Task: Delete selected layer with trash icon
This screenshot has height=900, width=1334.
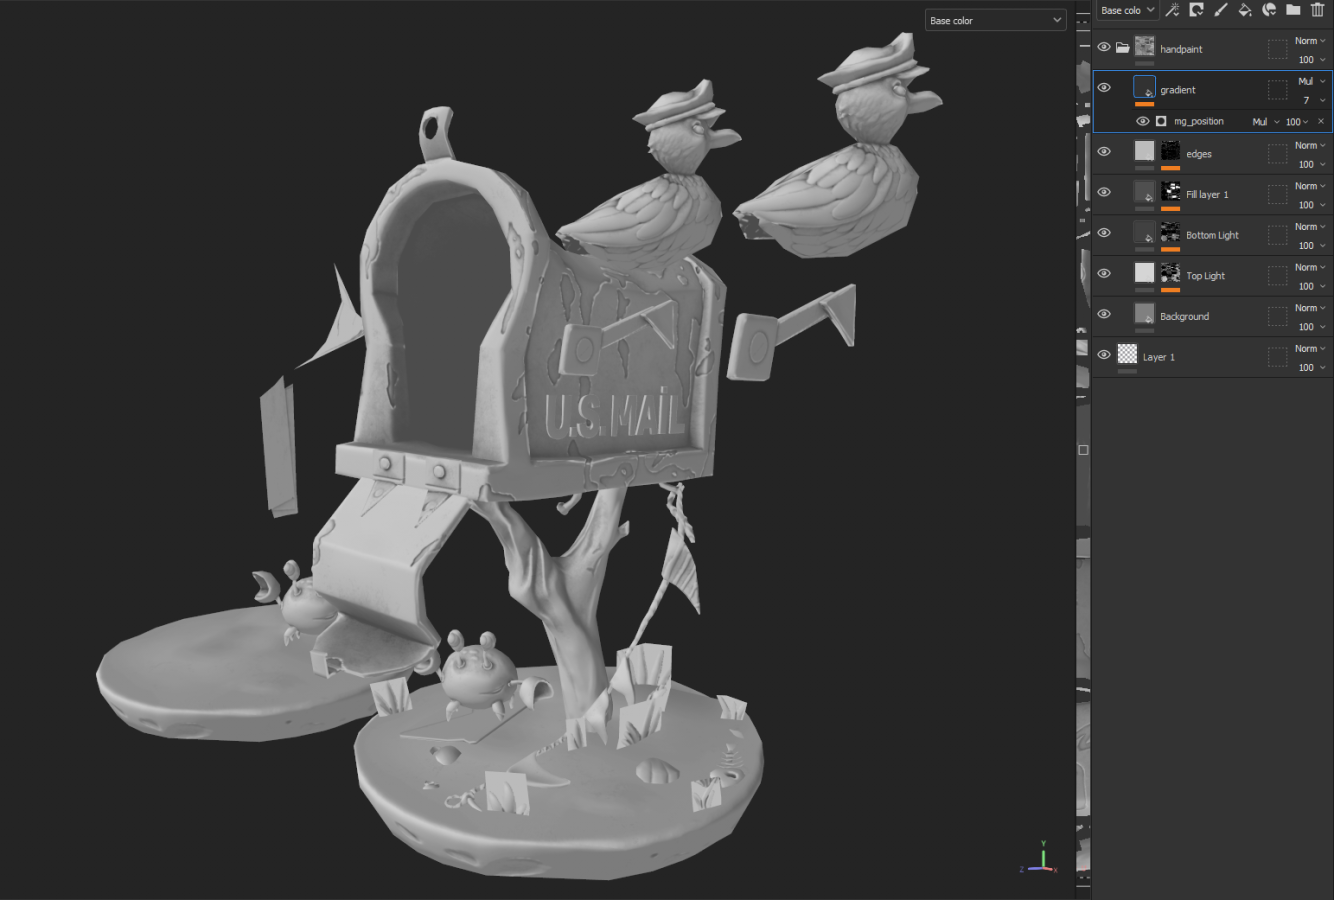Action: 1317,10
